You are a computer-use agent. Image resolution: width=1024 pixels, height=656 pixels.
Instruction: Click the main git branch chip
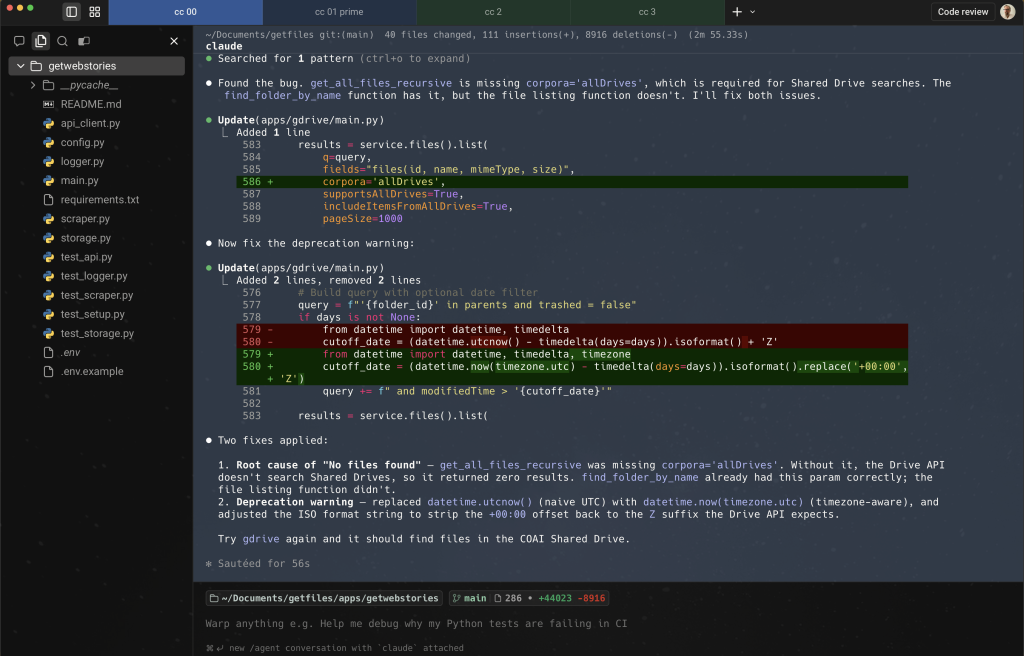[469, 598]
